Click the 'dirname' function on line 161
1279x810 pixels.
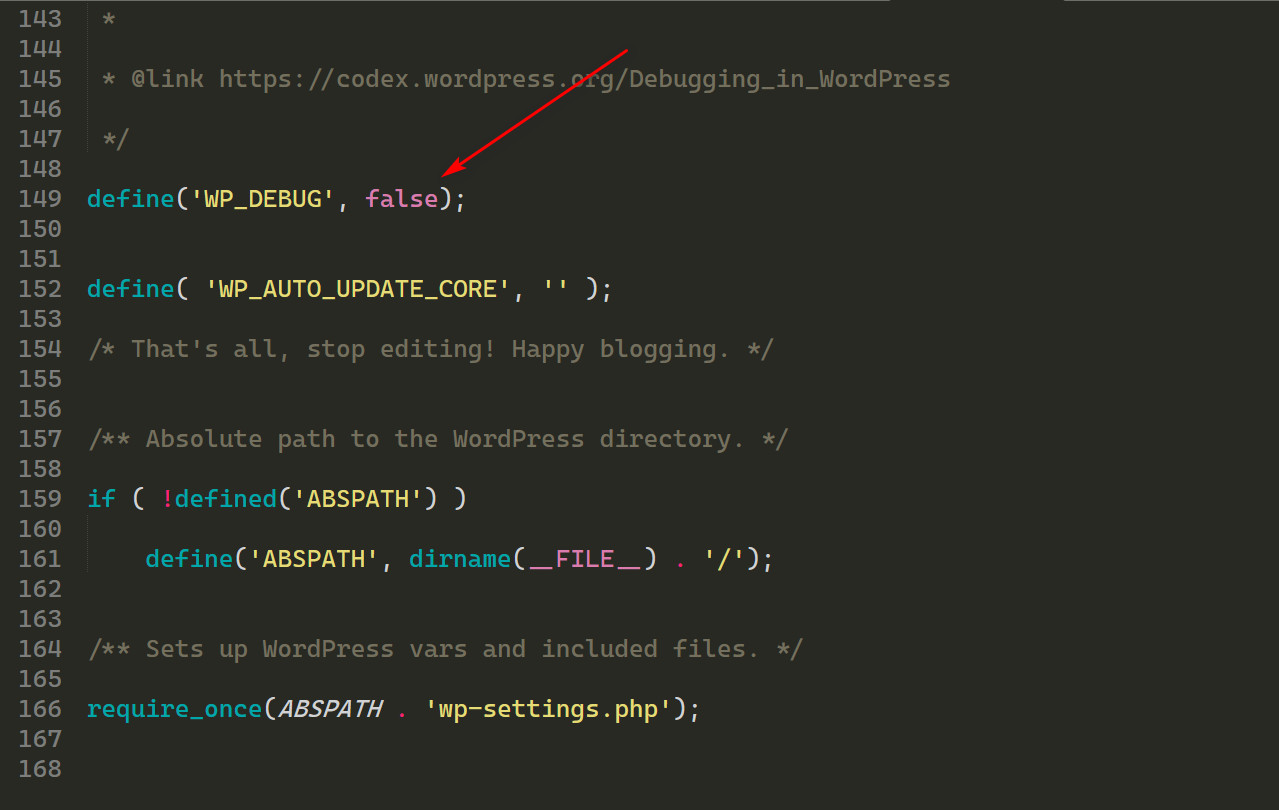point(460,559)
